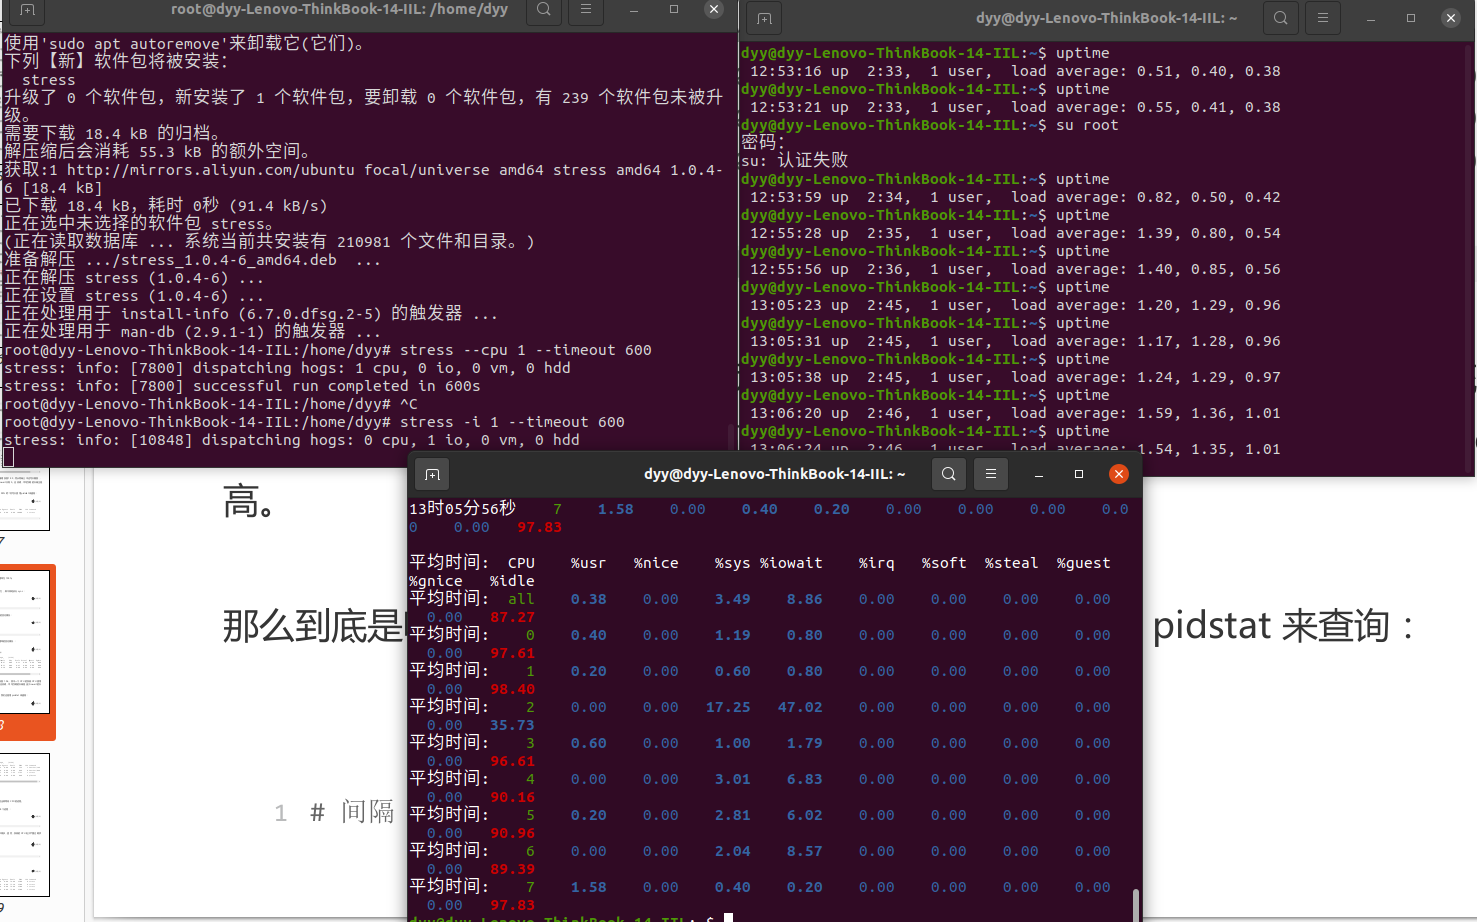
Task: Click the idle value 87.27 for all
Action: coord(512,617)
